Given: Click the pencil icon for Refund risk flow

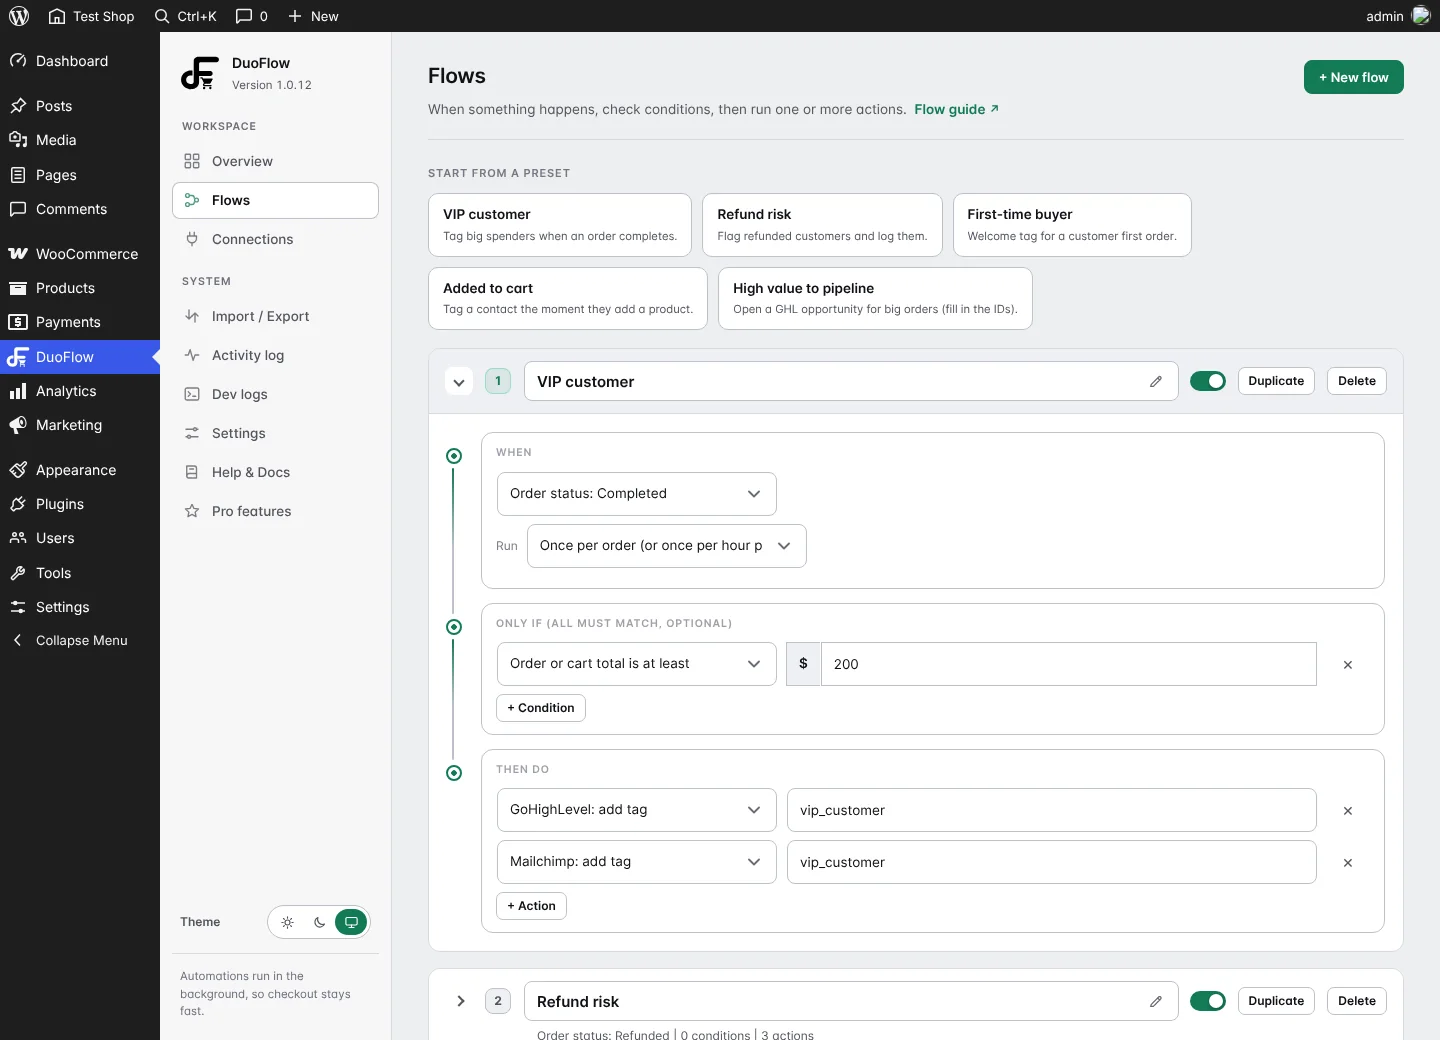Looking at the screenshot, I should tap(1156, 1001).
